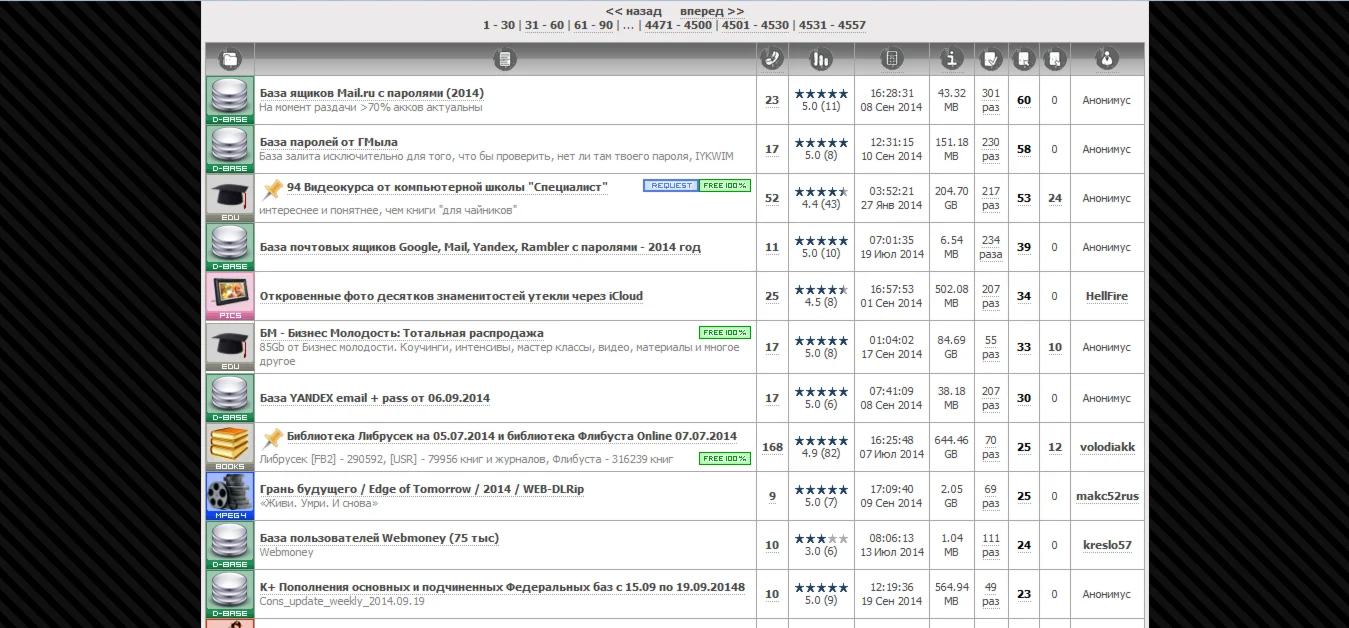Open BOOKS category icon for Либрусек row

[230, 447]
